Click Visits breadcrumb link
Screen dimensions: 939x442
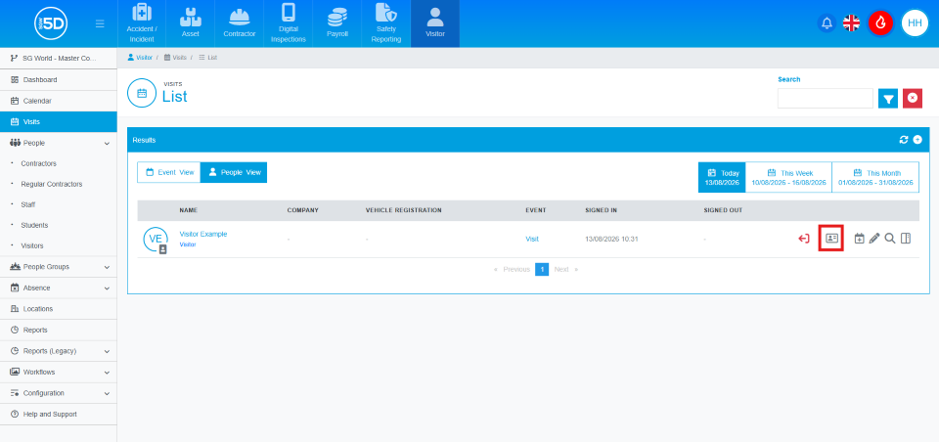[x=175, y=57]
